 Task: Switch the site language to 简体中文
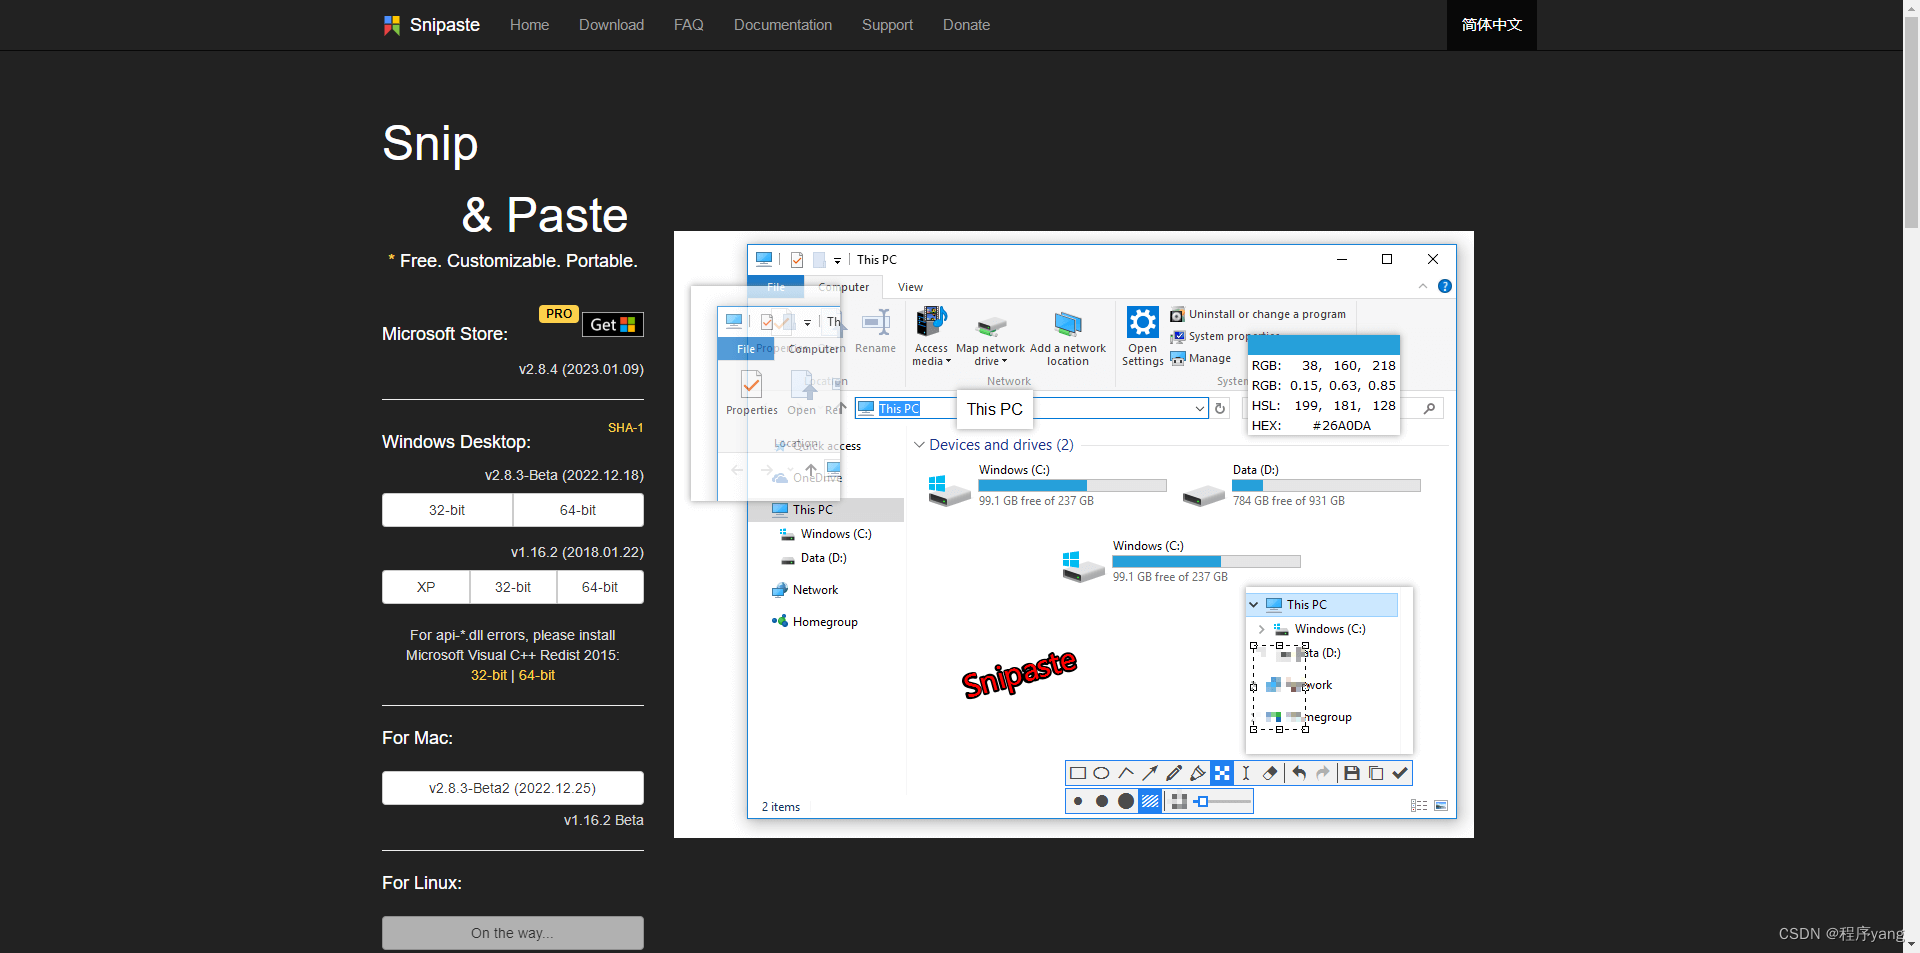[x=1491, y=25]
